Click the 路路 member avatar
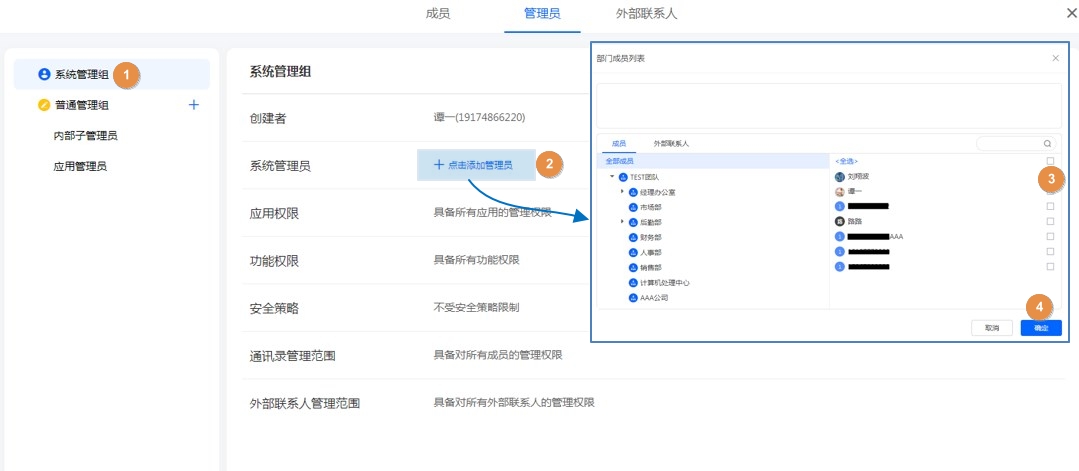 pyautogui.click(x=840, y=221)
